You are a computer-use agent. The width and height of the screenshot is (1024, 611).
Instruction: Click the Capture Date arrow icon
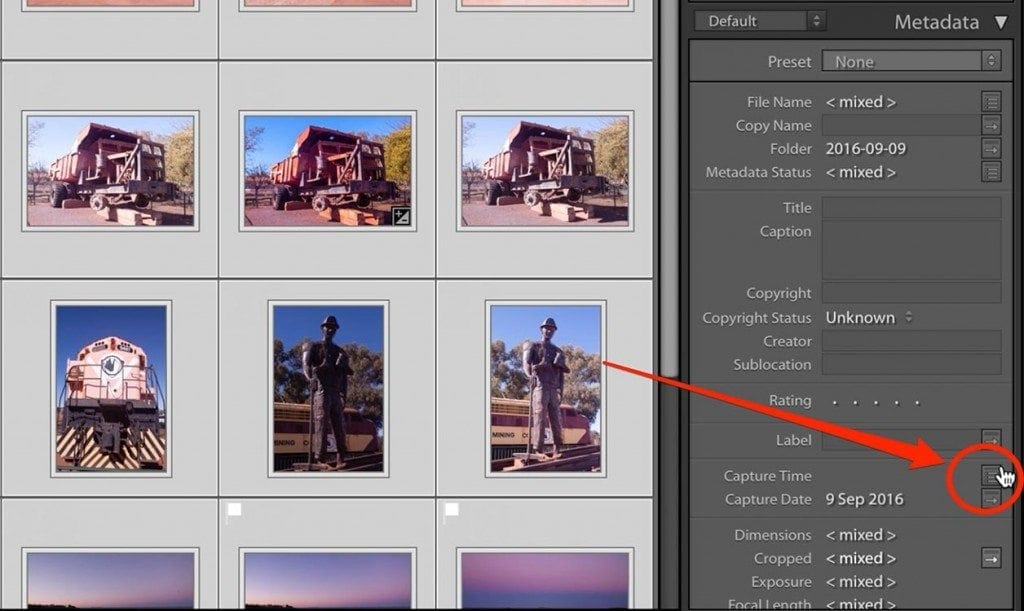990,498
